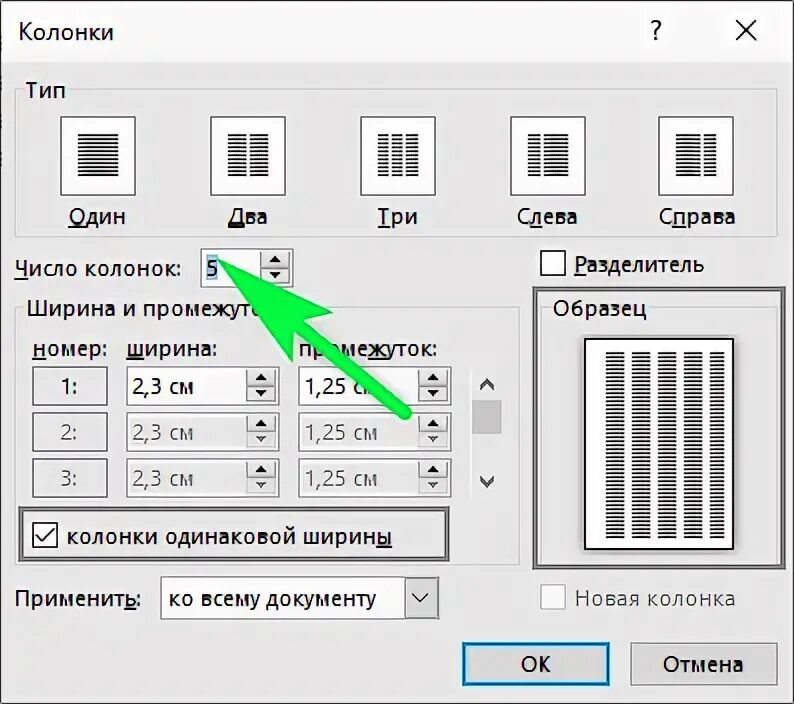Click the Колонки dialog title

click(x=66, y=32)
